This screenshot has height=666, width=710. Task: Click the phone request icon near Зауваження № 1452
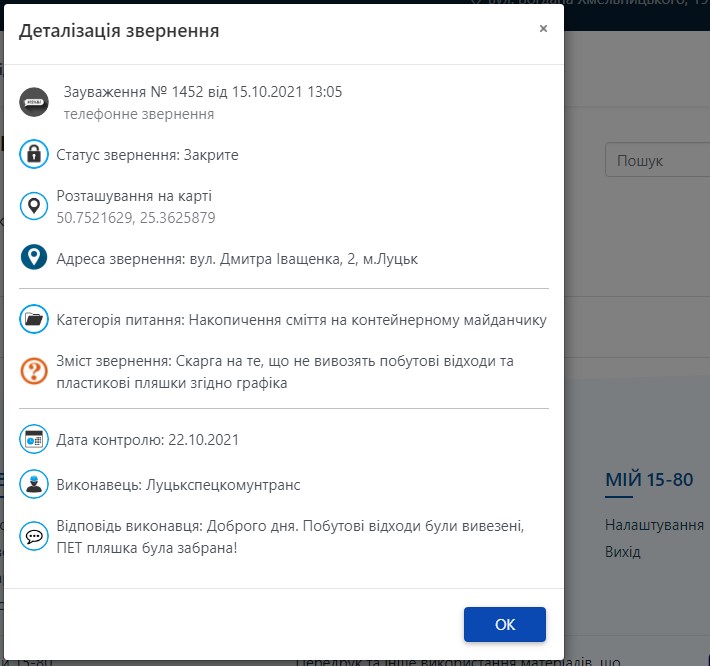(35, 102)
